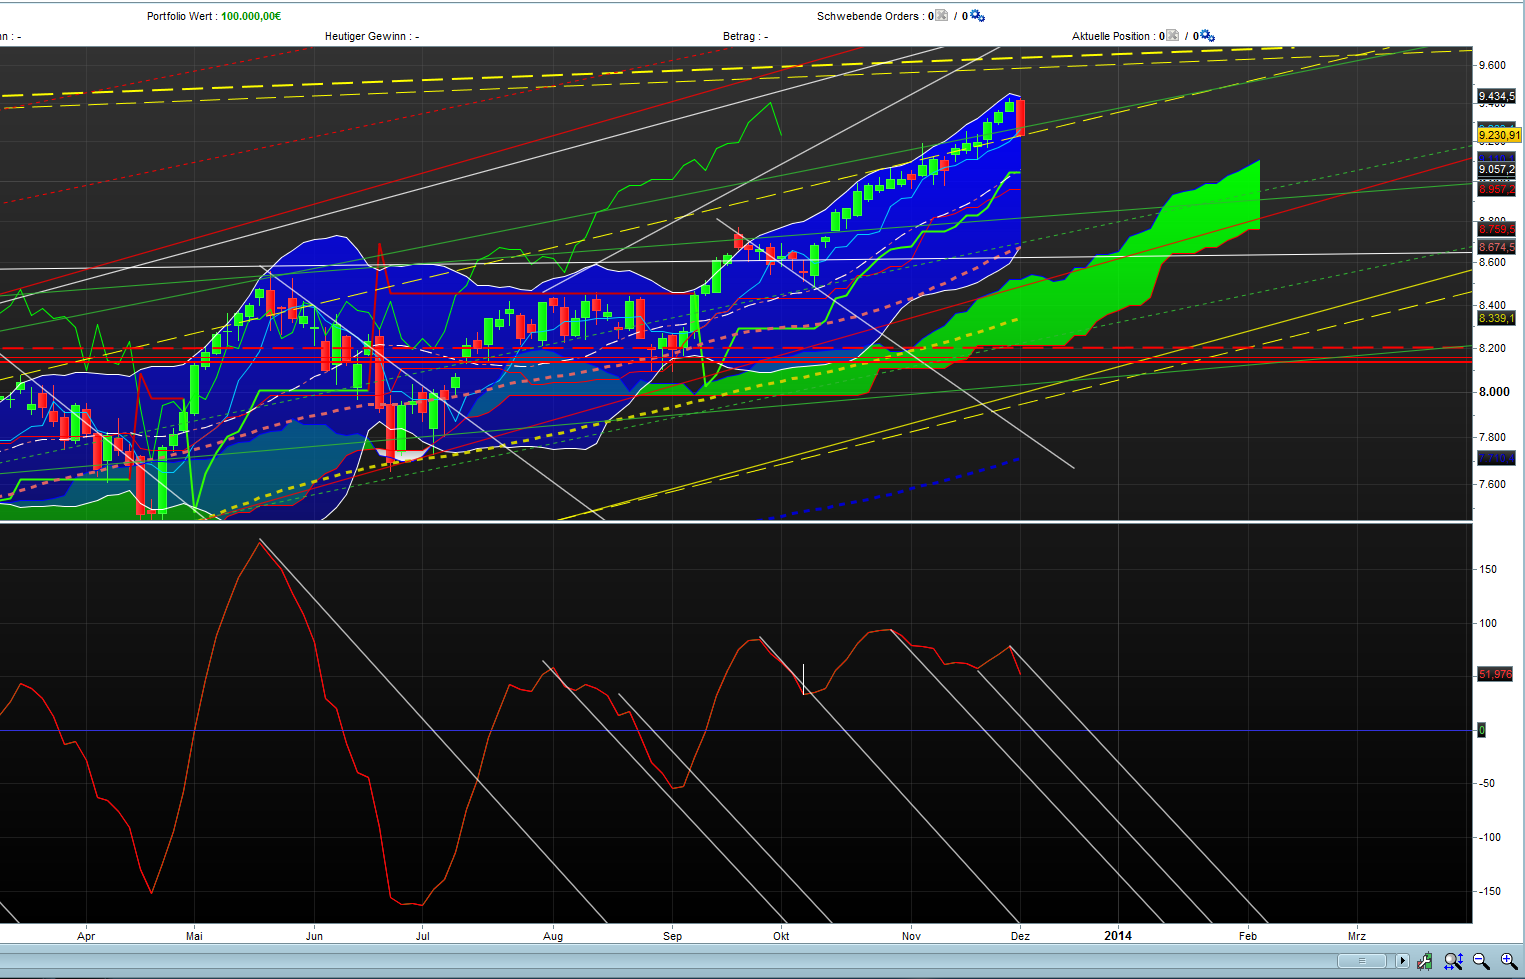1525x979 pixels.
Task: Zoom in using the plus magnifier
Action: click(1509, 961)
